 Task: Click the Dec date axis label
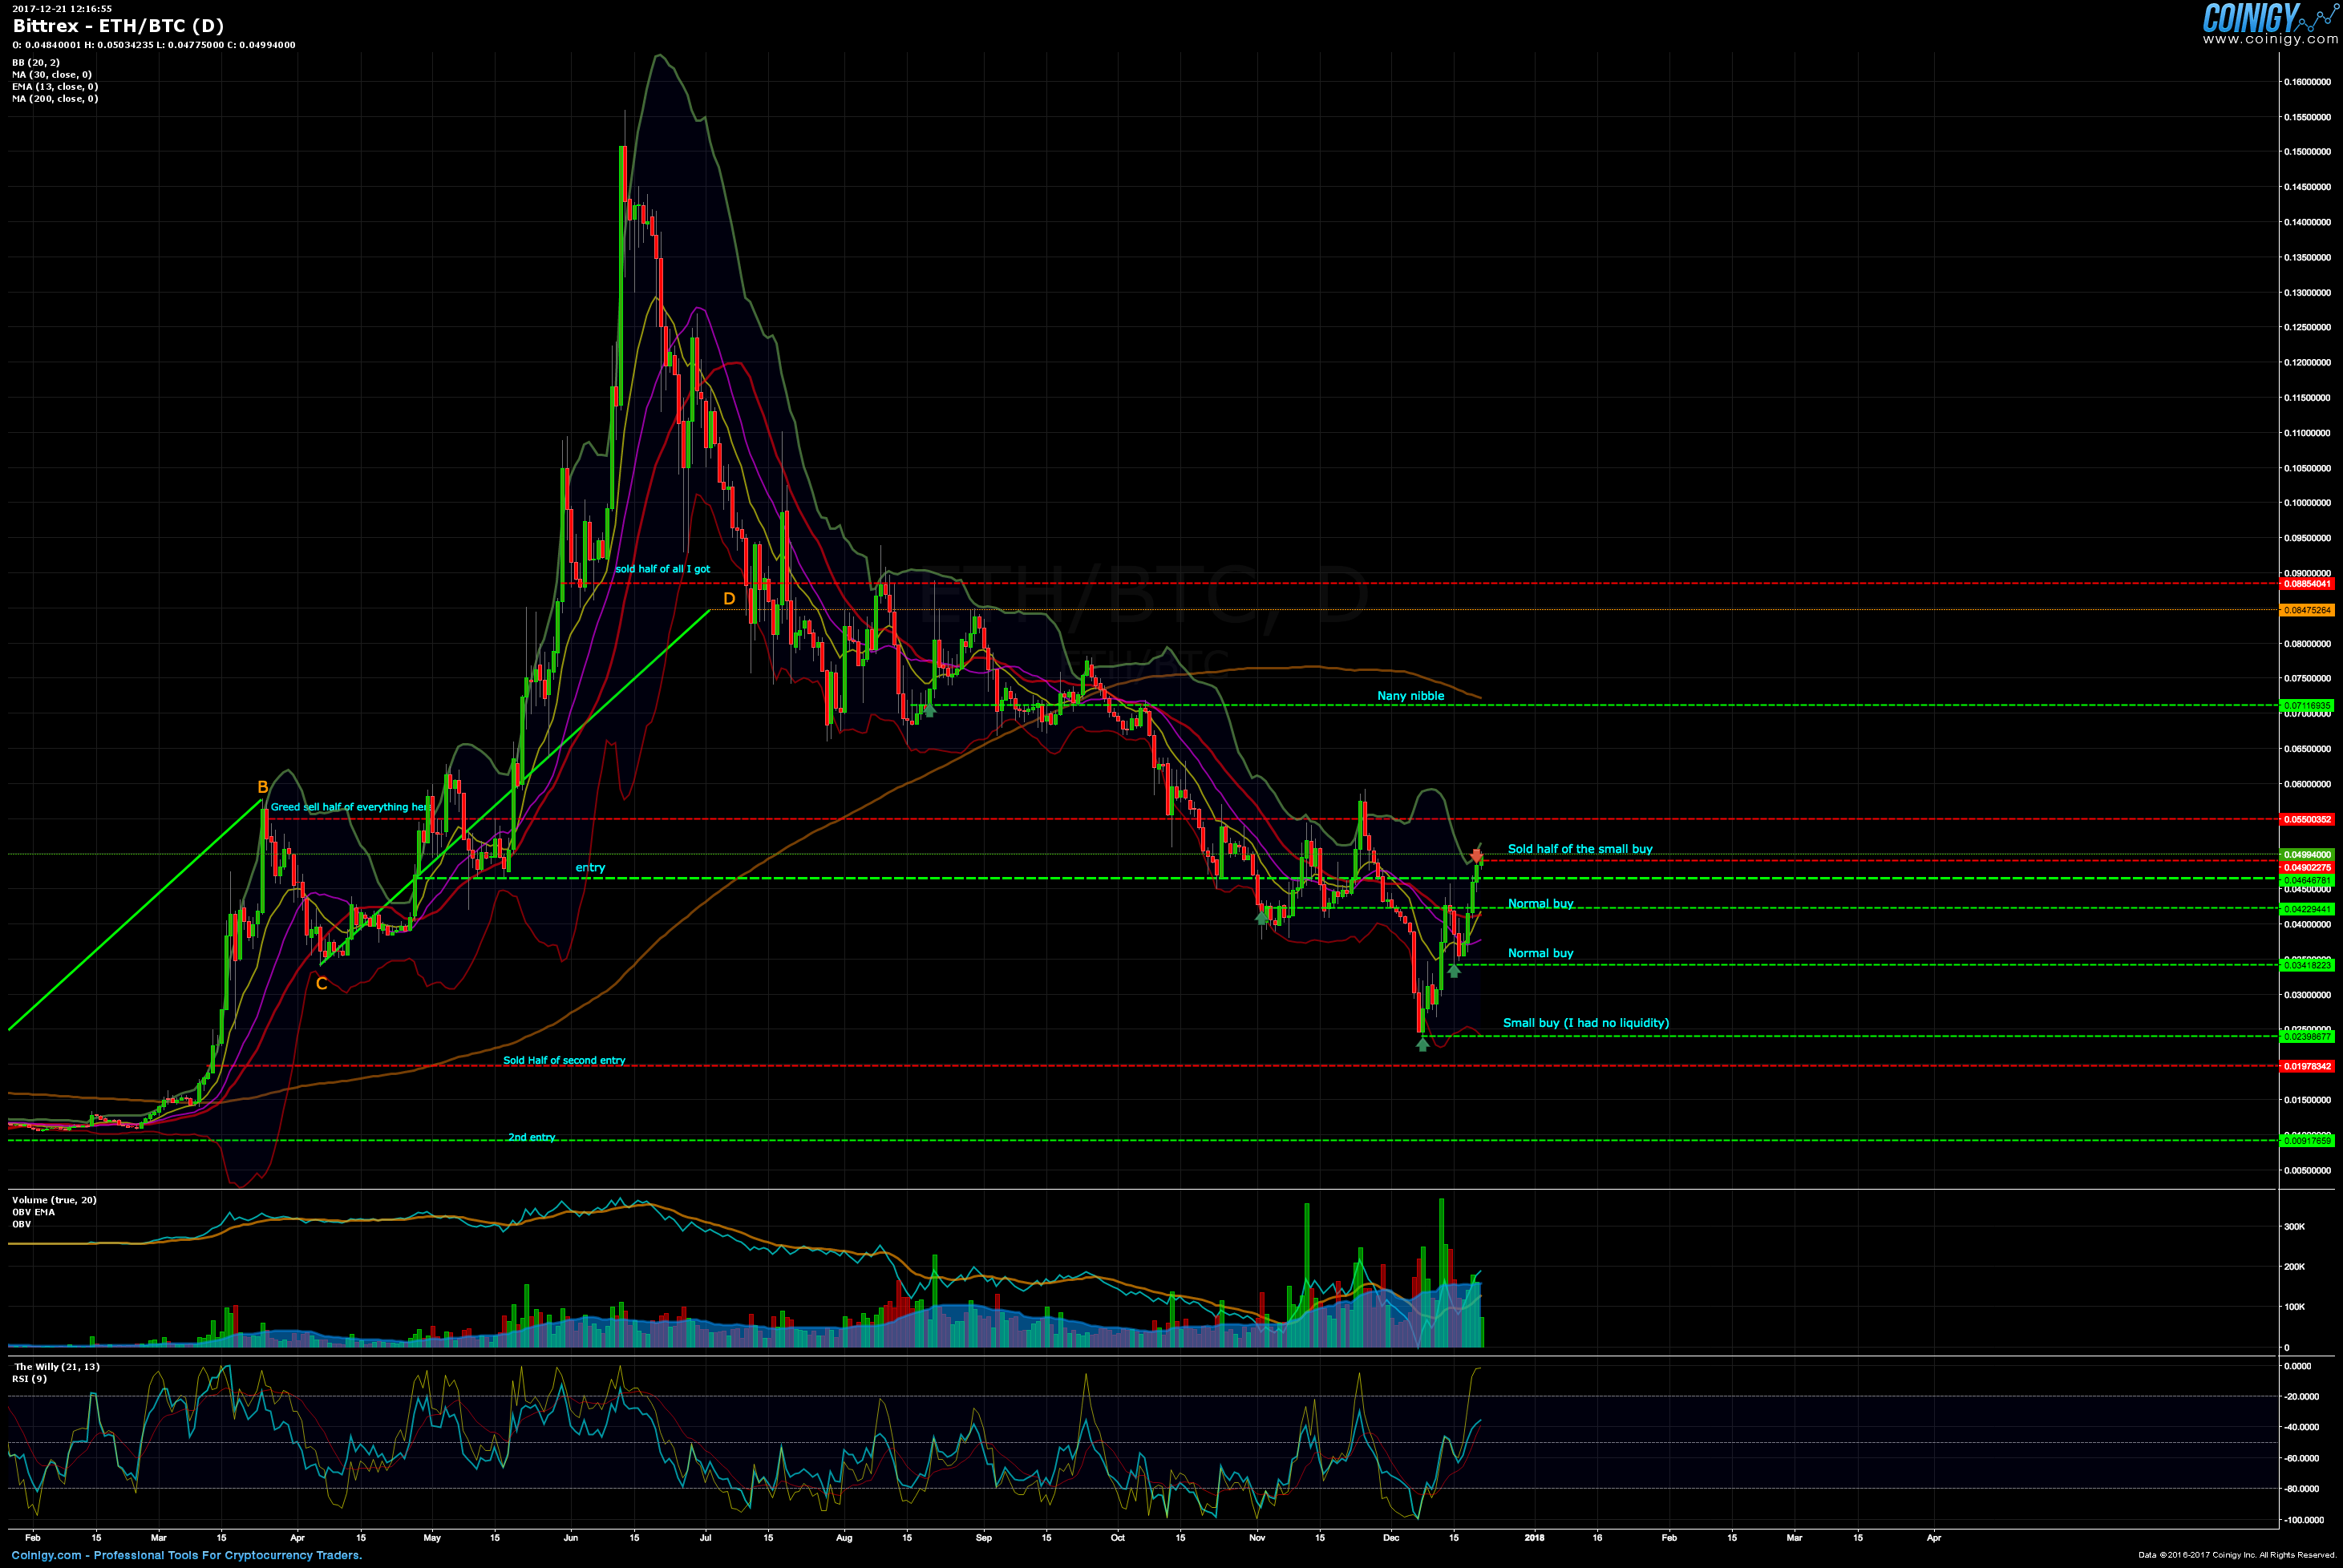coord(1391,1538)
